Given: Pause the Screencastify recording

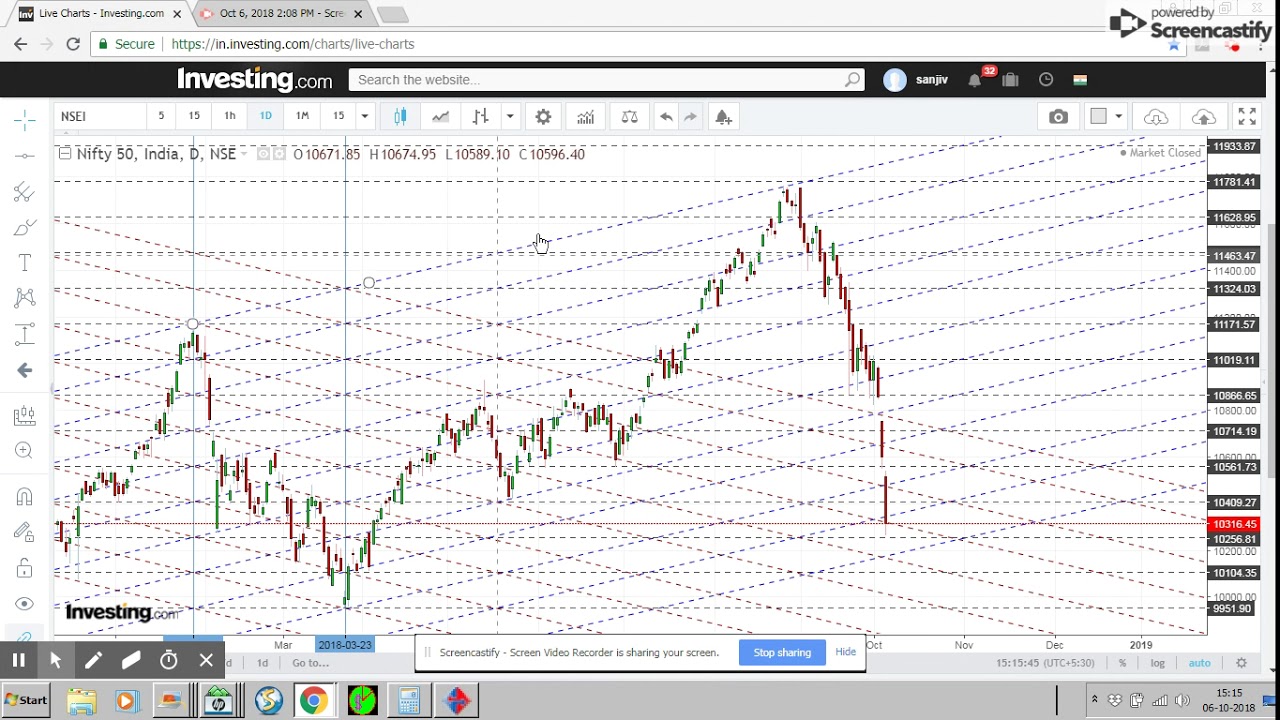Looking at the screenshot, I should click(x=18, y=660).
